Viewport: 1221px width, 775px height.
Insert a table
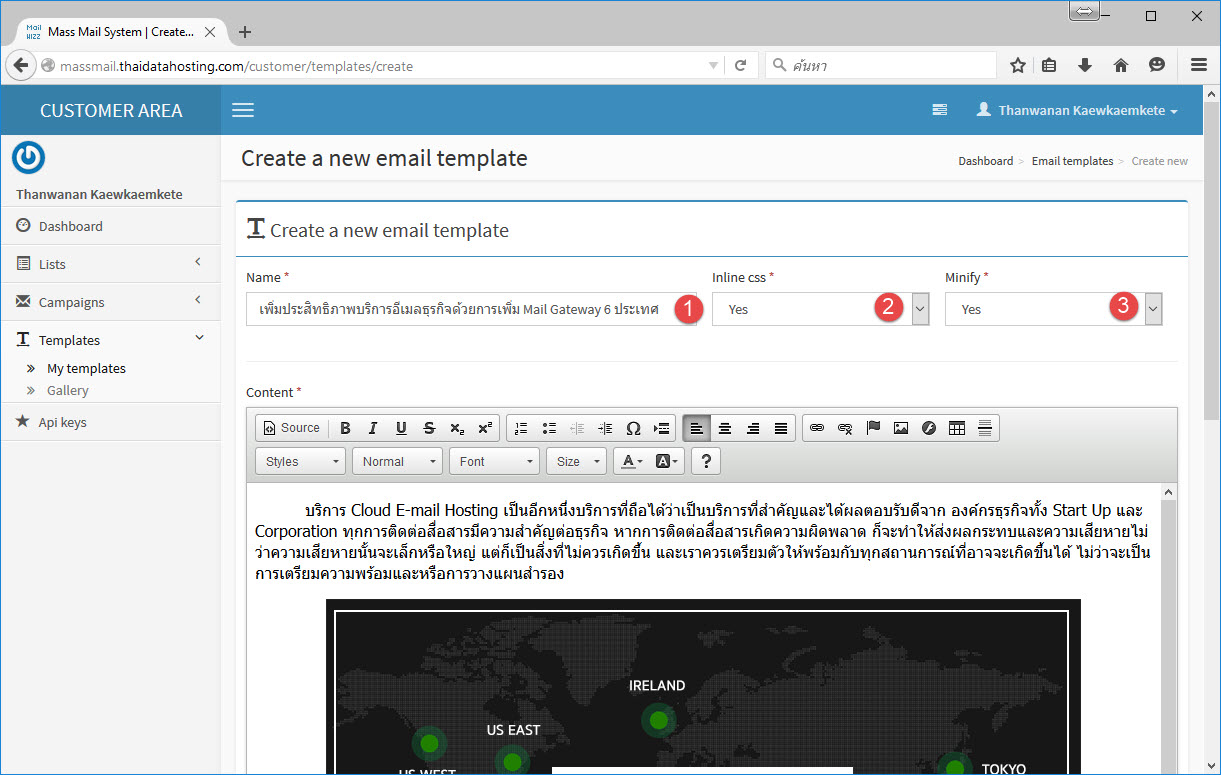point(957,428)
